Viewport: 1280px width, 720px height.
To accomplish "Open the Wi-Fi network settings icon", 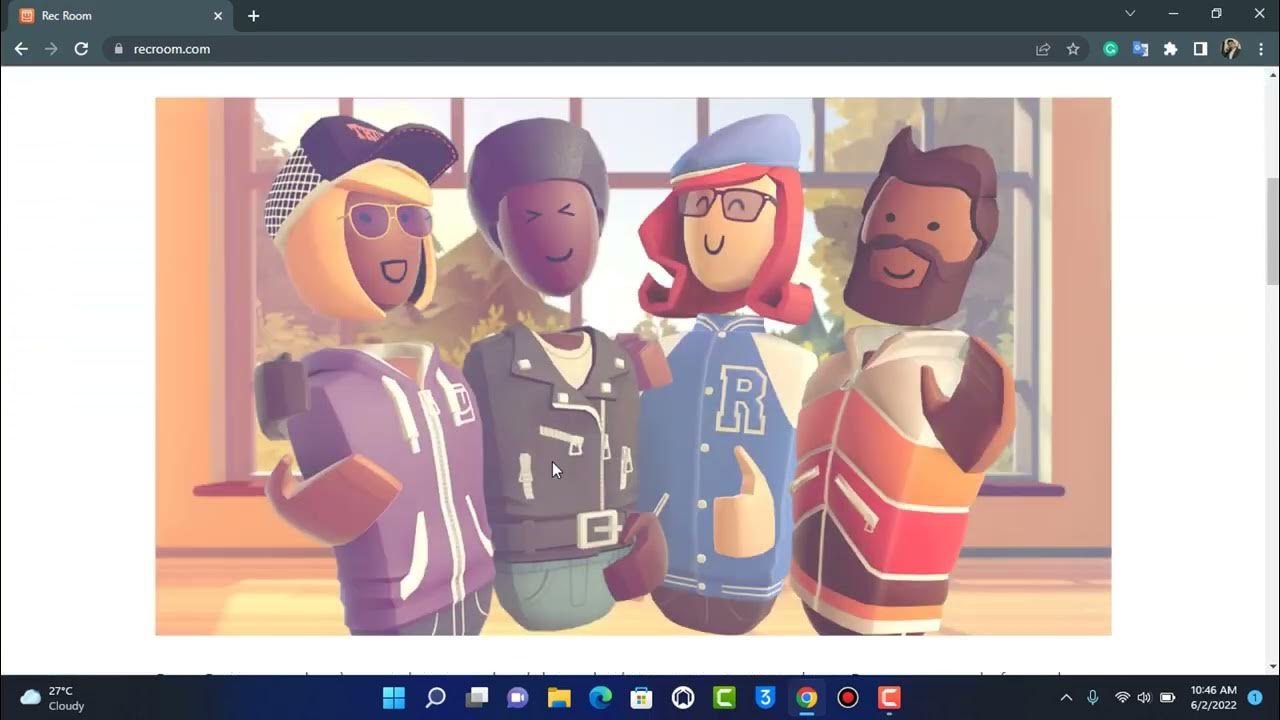I will click(1122, 697).
